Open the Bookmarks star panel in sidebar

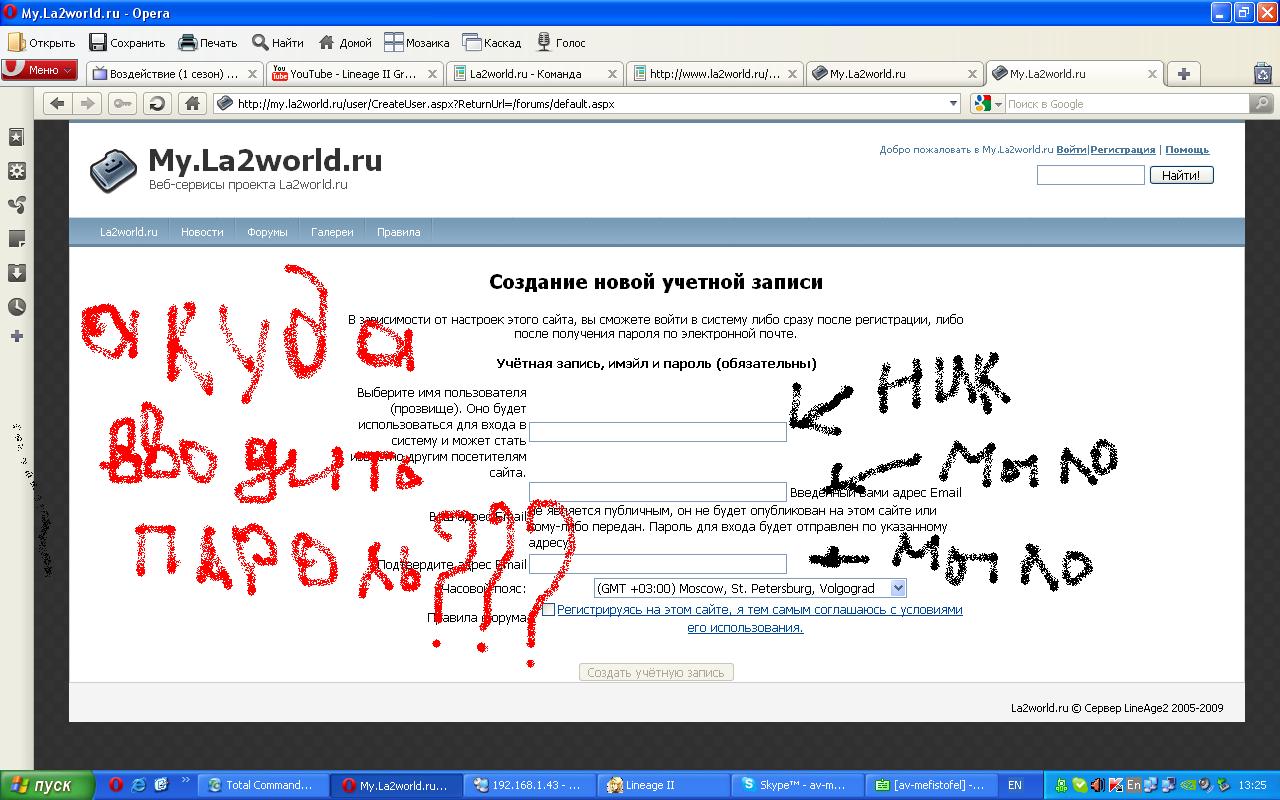pos(17,138)
